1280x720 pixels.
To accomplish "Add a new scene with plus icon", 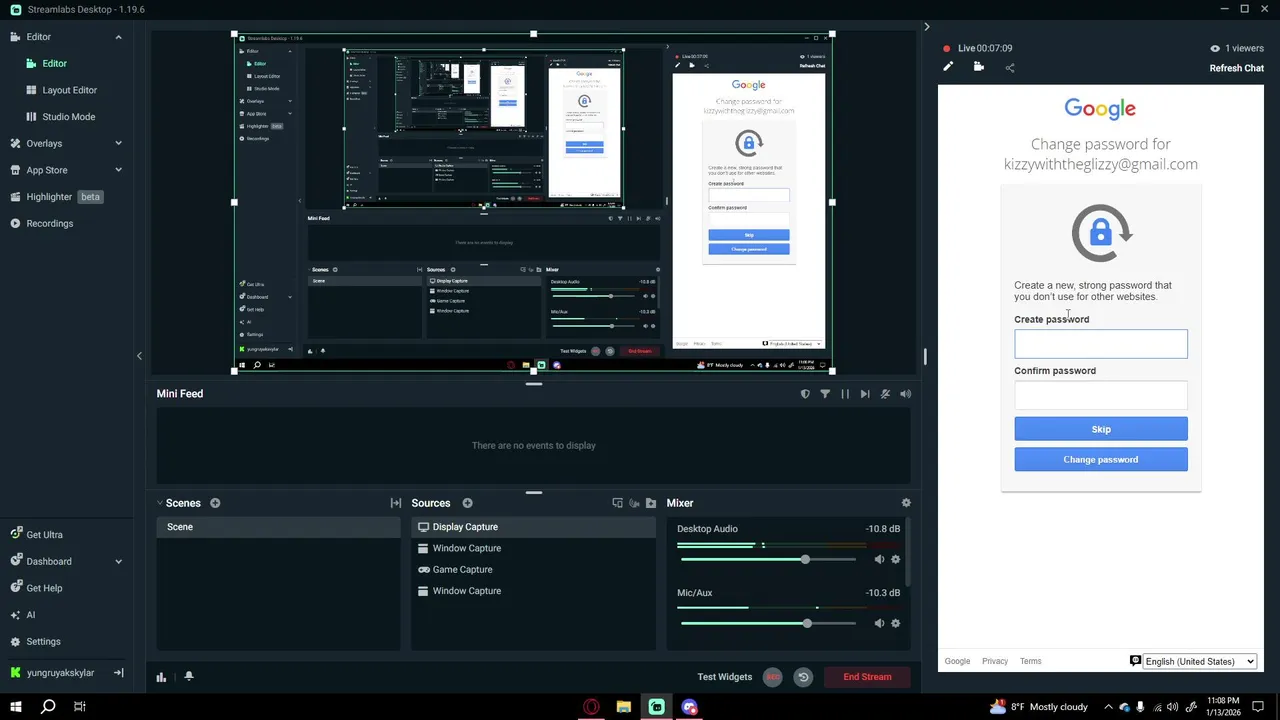I will coord(215,503).
